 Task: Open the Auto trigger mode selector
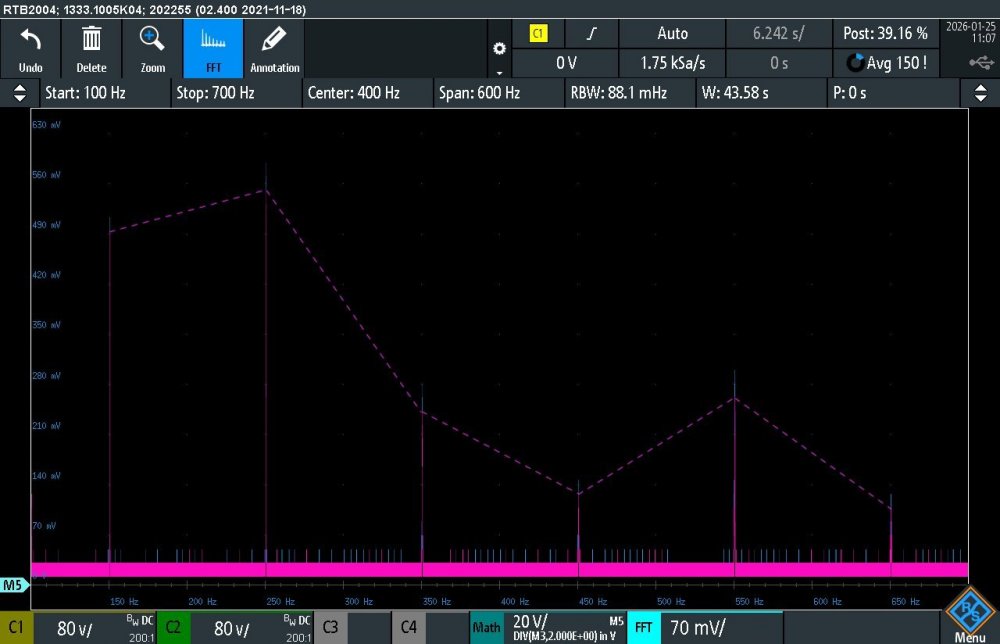click(x=672, y=33)
